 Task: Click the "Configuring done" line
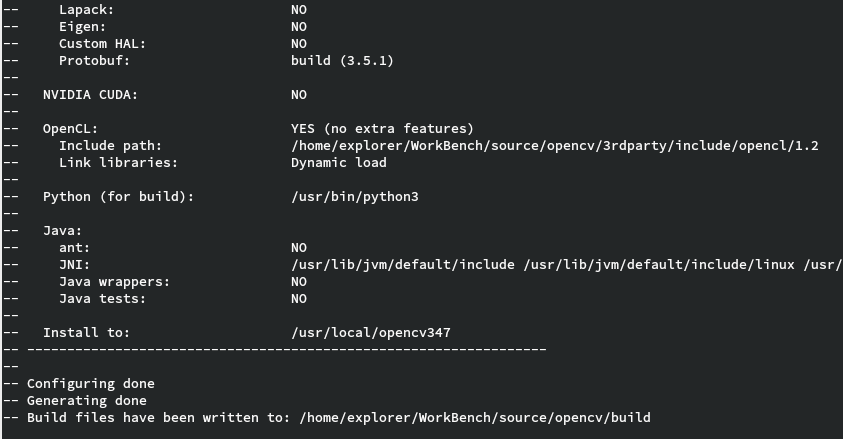[x=90, y=383]
